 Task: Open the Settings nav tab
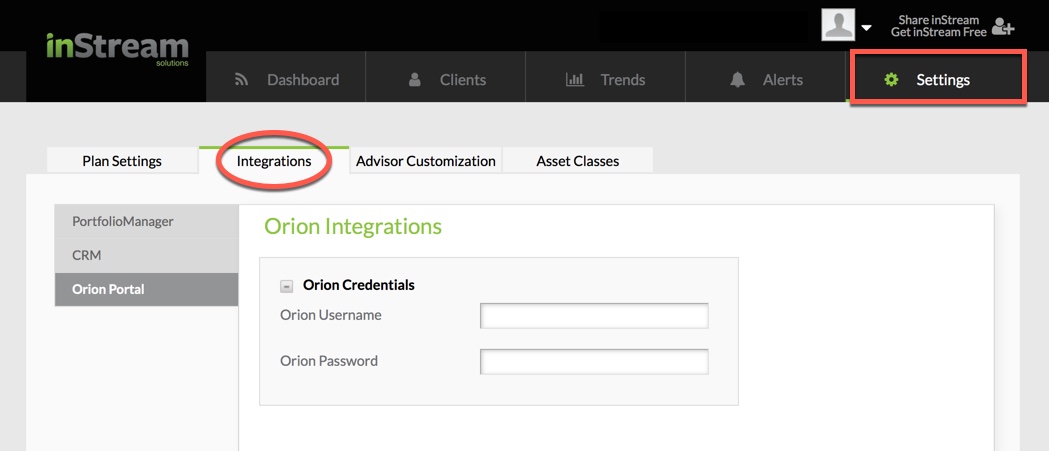pos(937,77)
